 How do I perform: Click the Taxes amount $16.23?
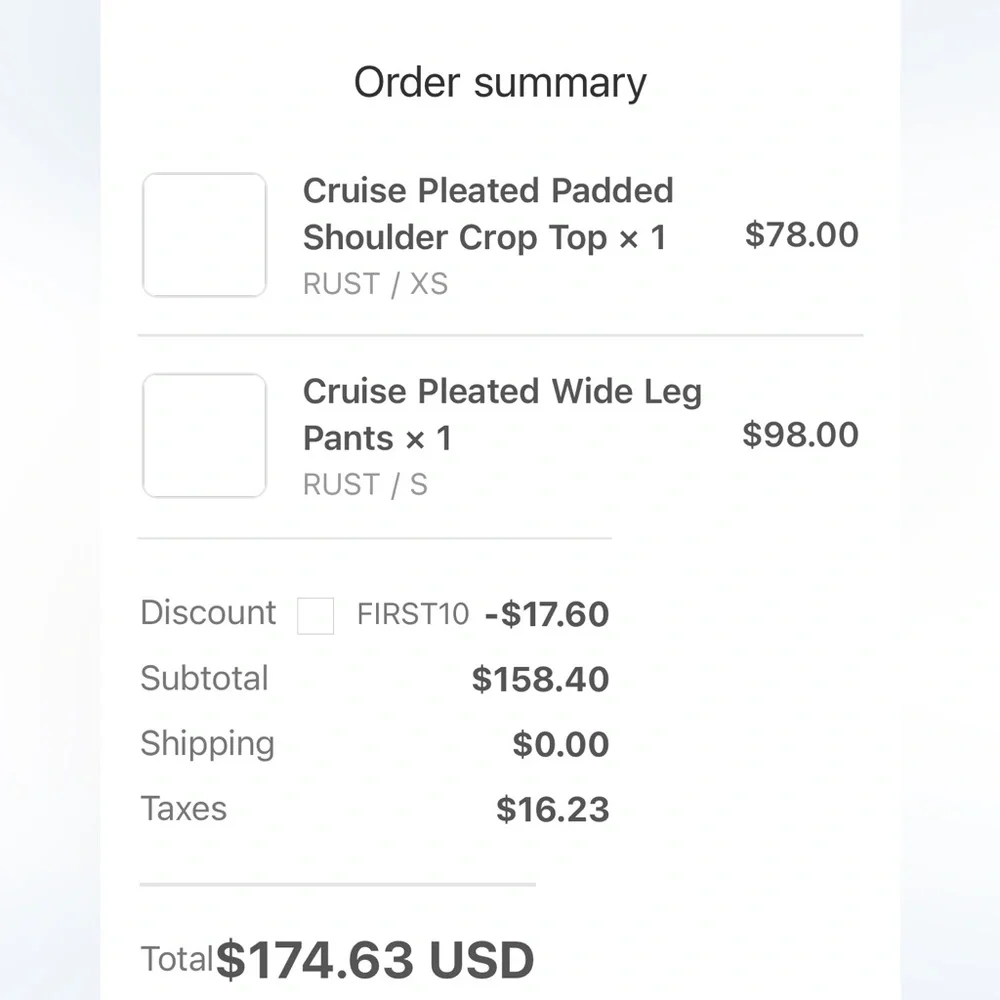pos(552,809)
